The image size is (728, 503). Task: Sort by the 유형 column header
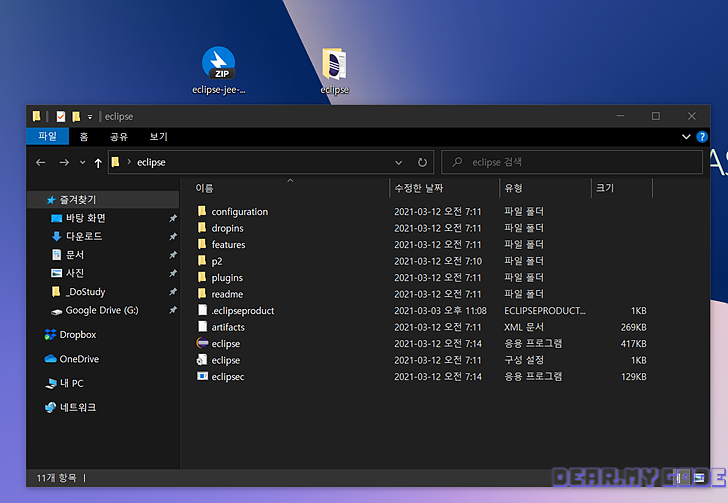pyautogui.click(x=514, y=188)
